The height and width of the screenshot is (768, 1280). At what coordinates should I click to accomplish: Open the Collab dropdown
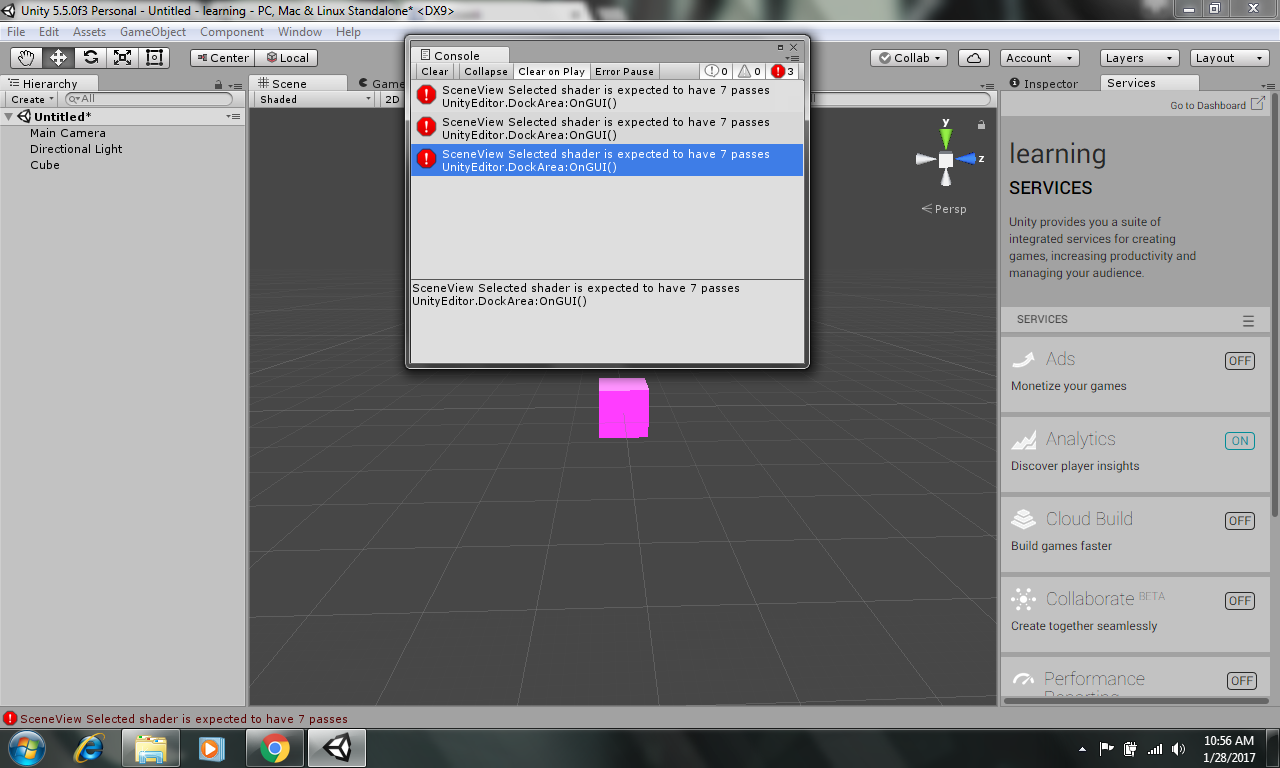tap(909, 58)
